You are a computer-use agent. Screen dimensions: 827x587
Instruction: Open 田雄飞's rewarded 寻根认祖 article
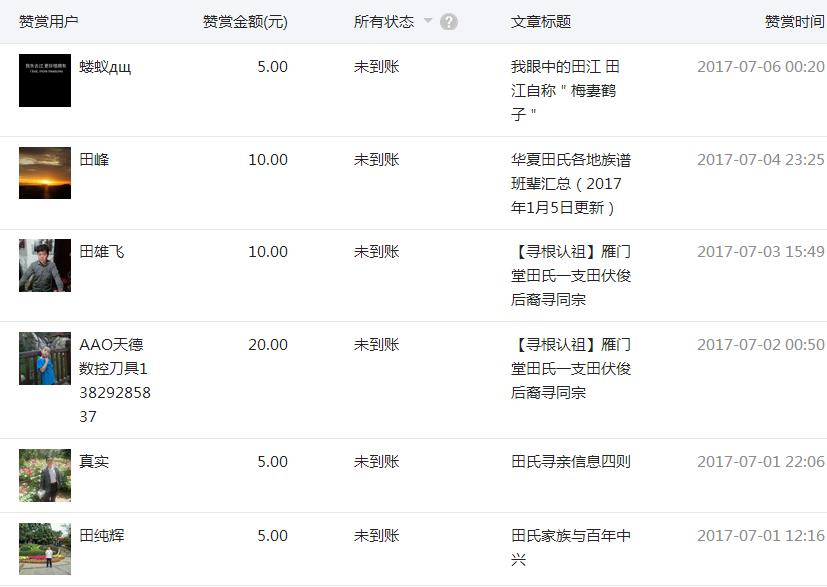click(x=571, y=275)
